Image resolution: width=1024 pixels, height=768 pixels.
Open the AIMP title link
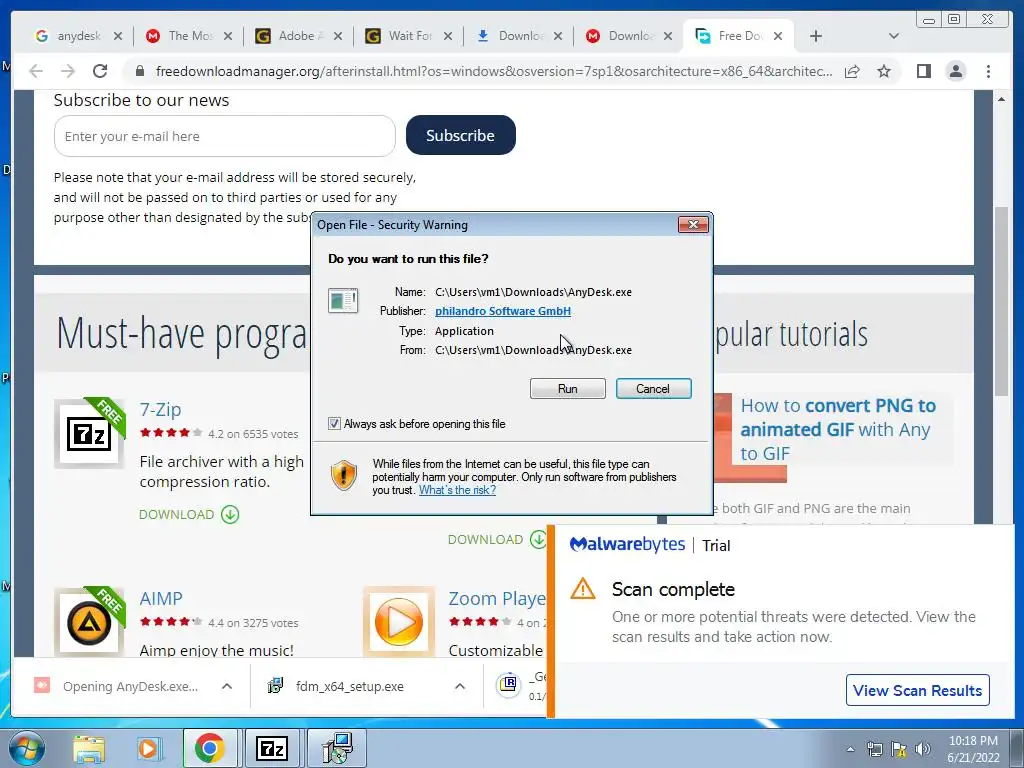coord(161,598)
